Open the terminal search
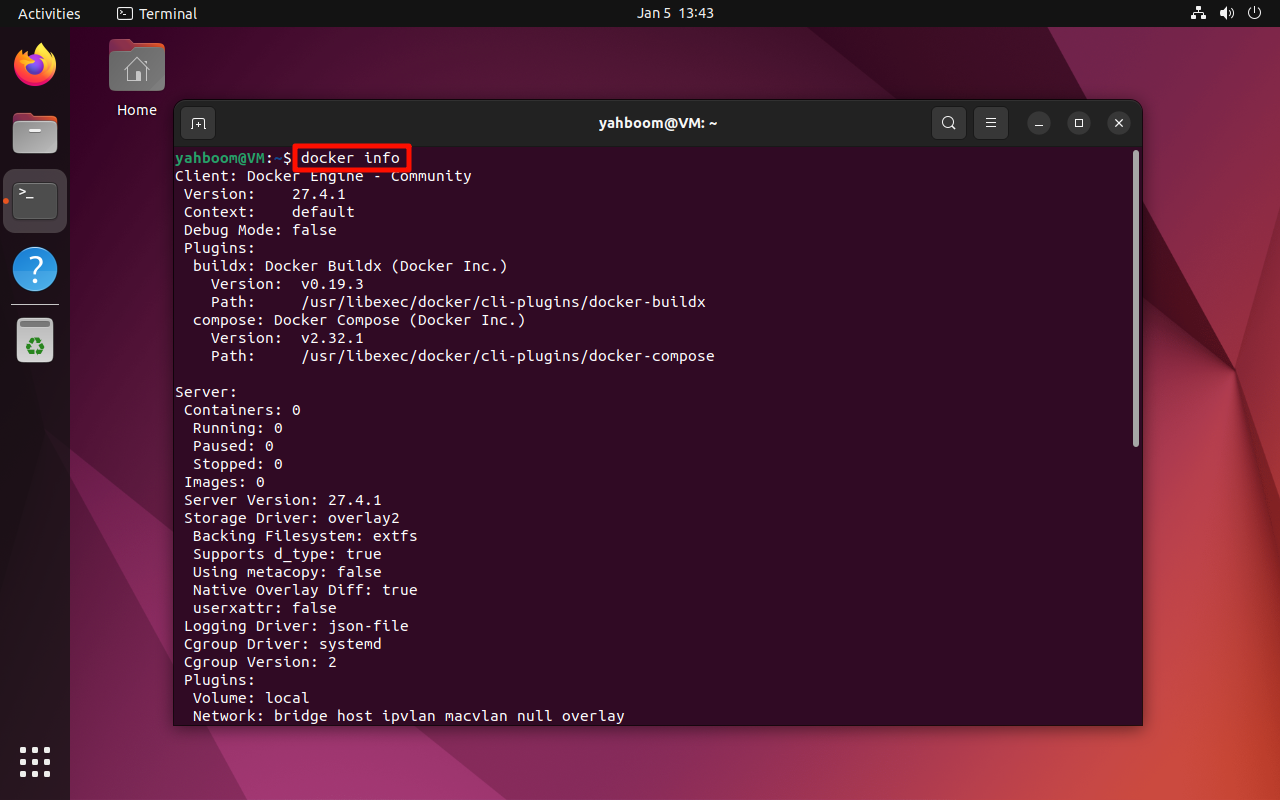 point(948,123)
